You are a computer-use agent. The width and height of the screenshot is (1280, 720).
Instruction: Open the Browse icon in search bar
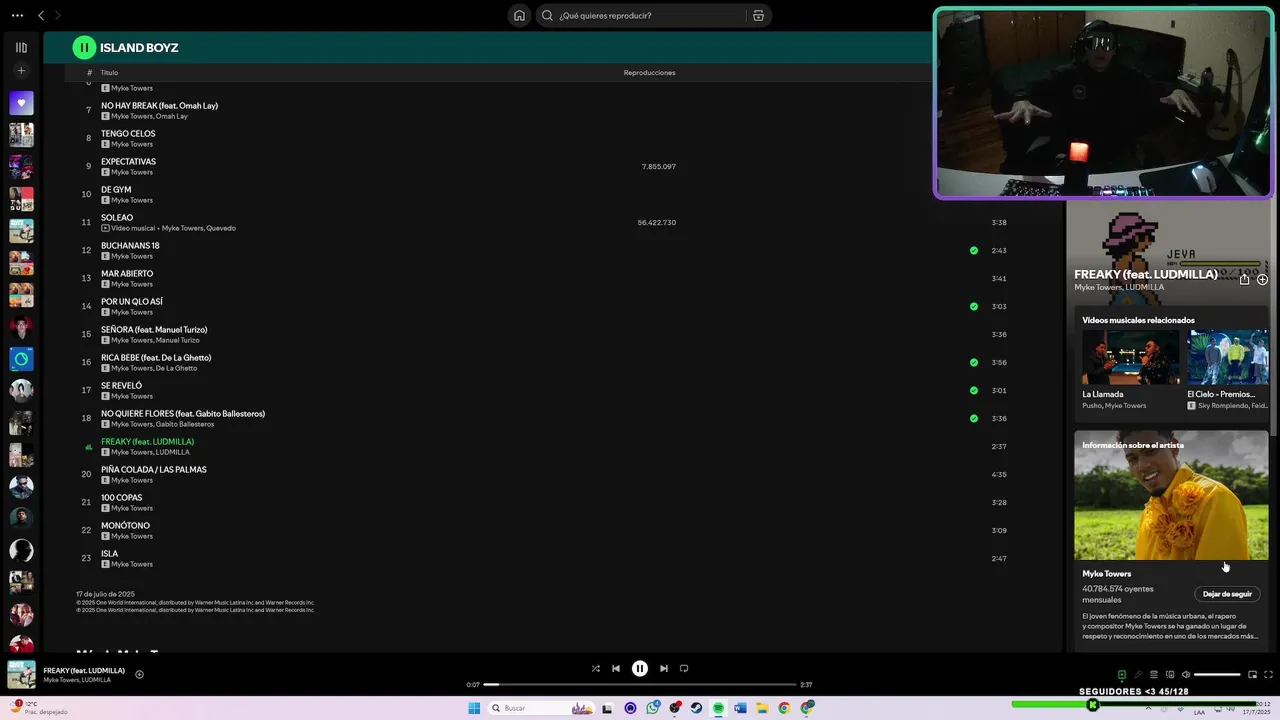point(758,15)
